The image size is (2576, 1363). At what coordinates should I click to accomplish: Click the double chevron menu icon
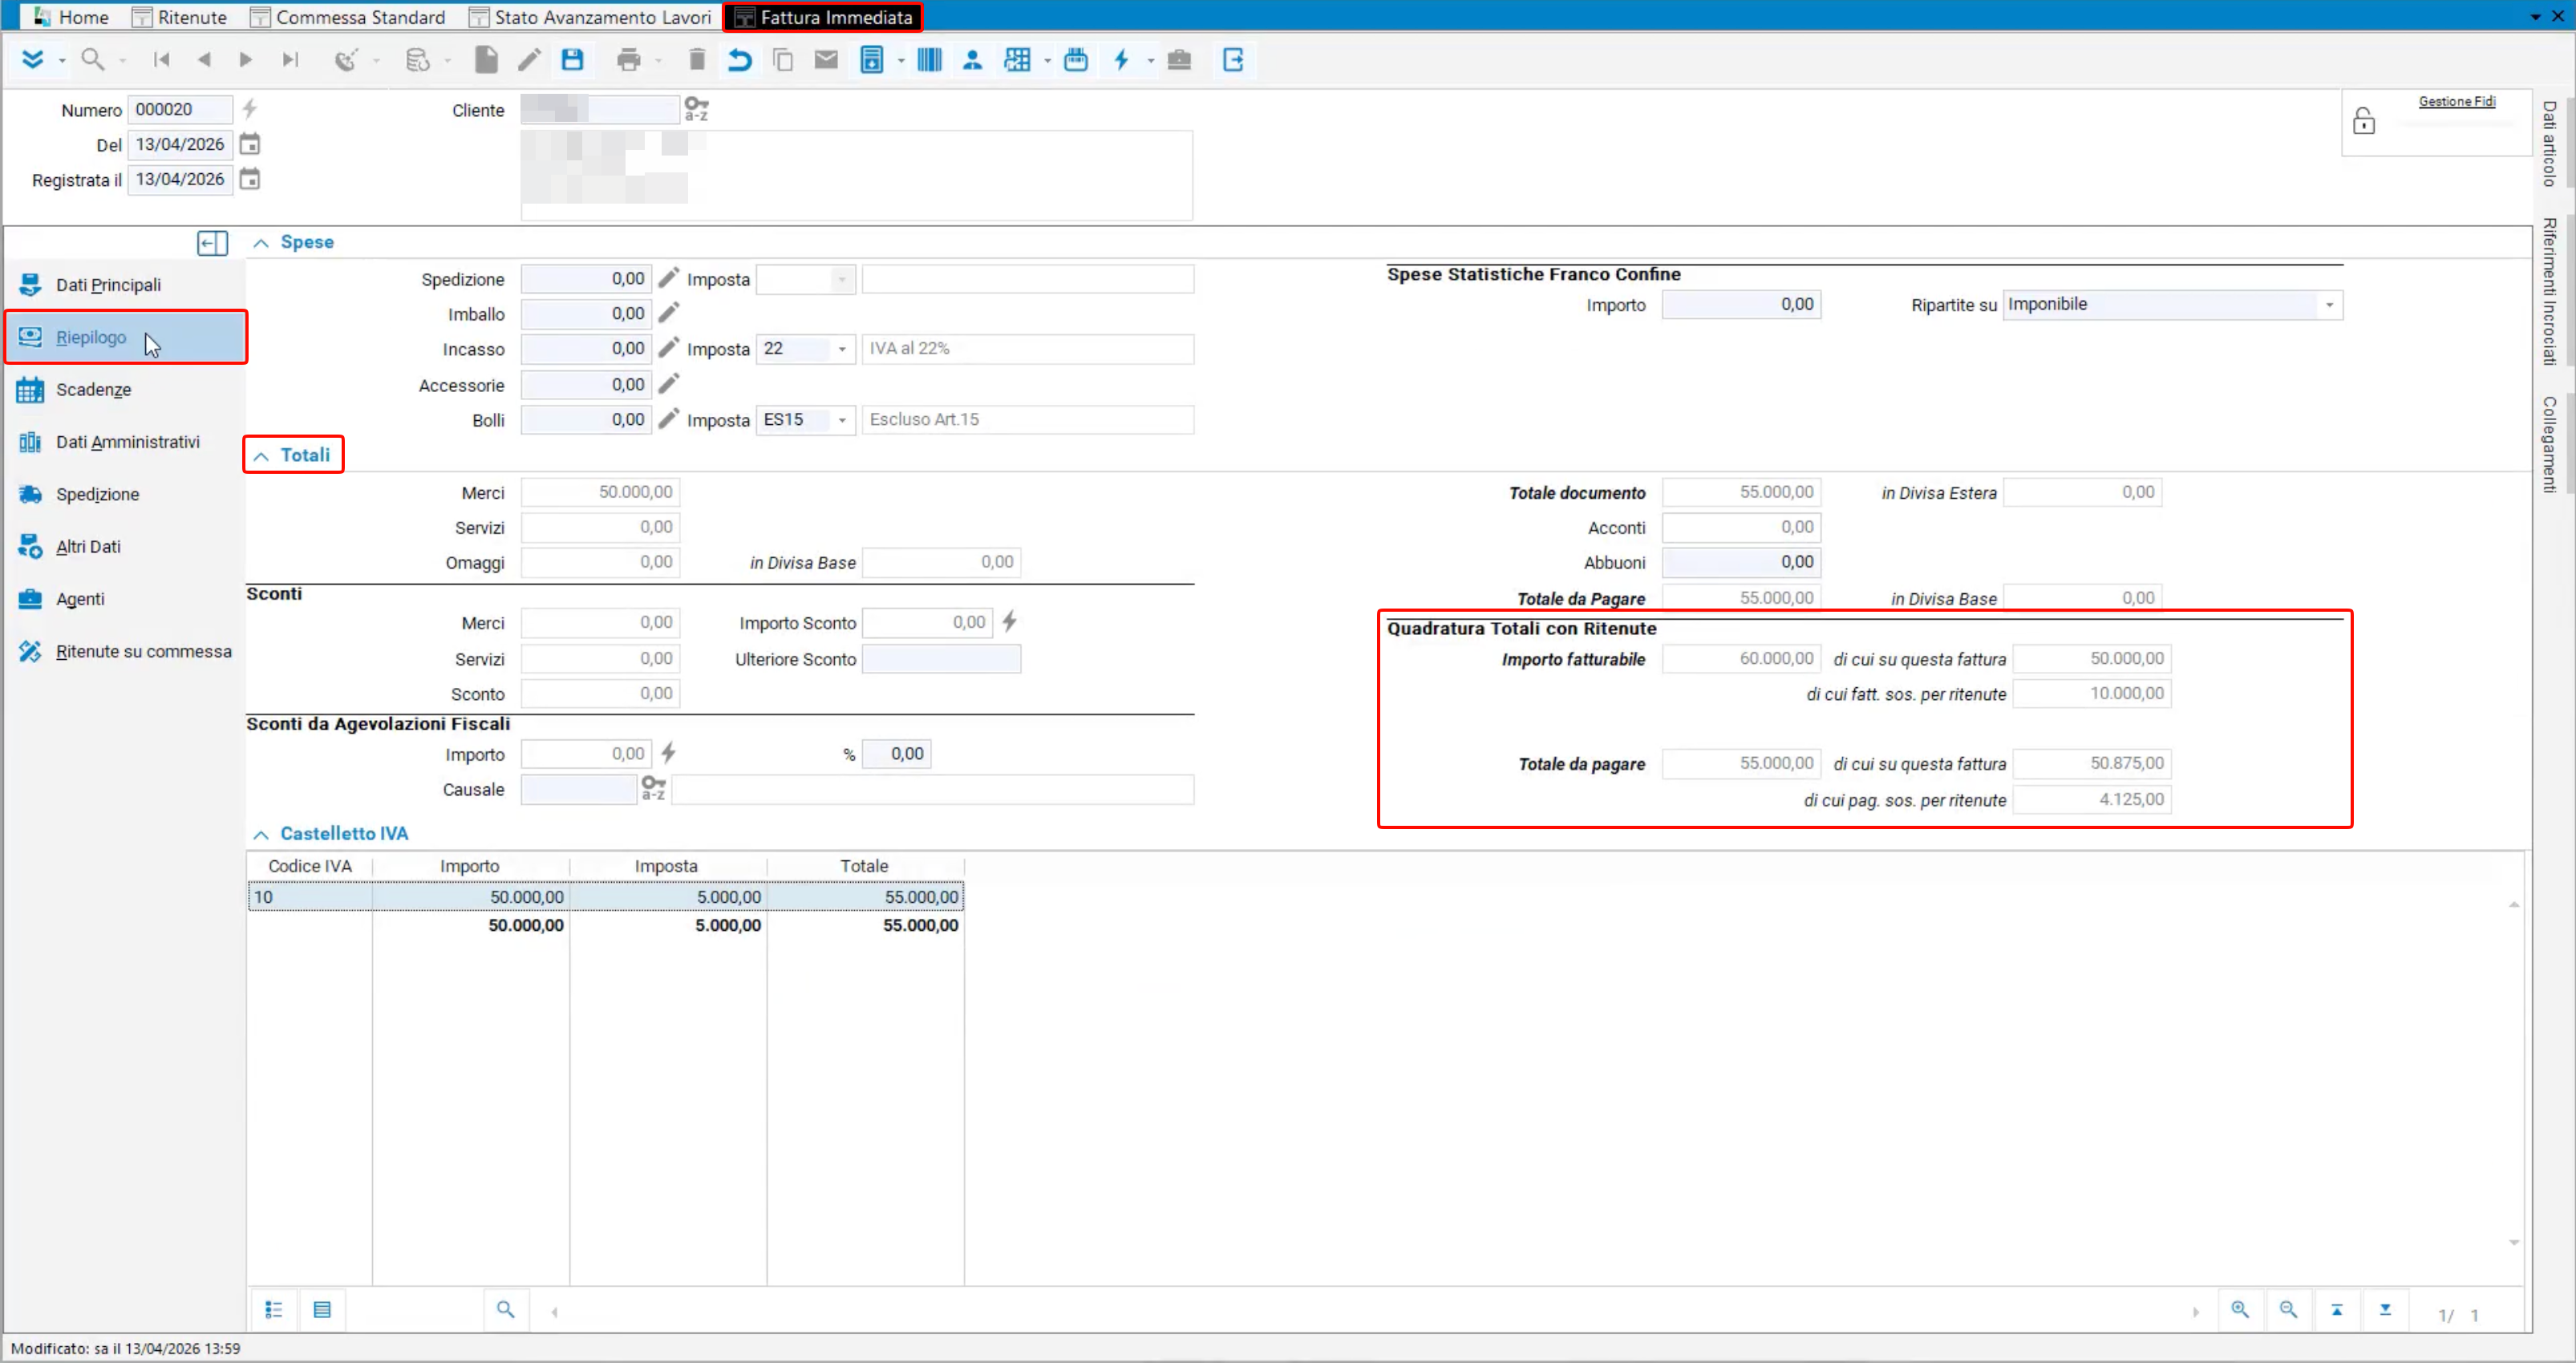point(33,60)
